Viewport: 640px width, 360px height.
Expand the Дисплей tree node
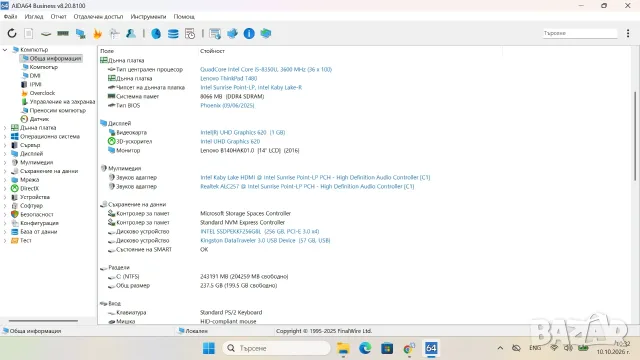click(5, 154)
